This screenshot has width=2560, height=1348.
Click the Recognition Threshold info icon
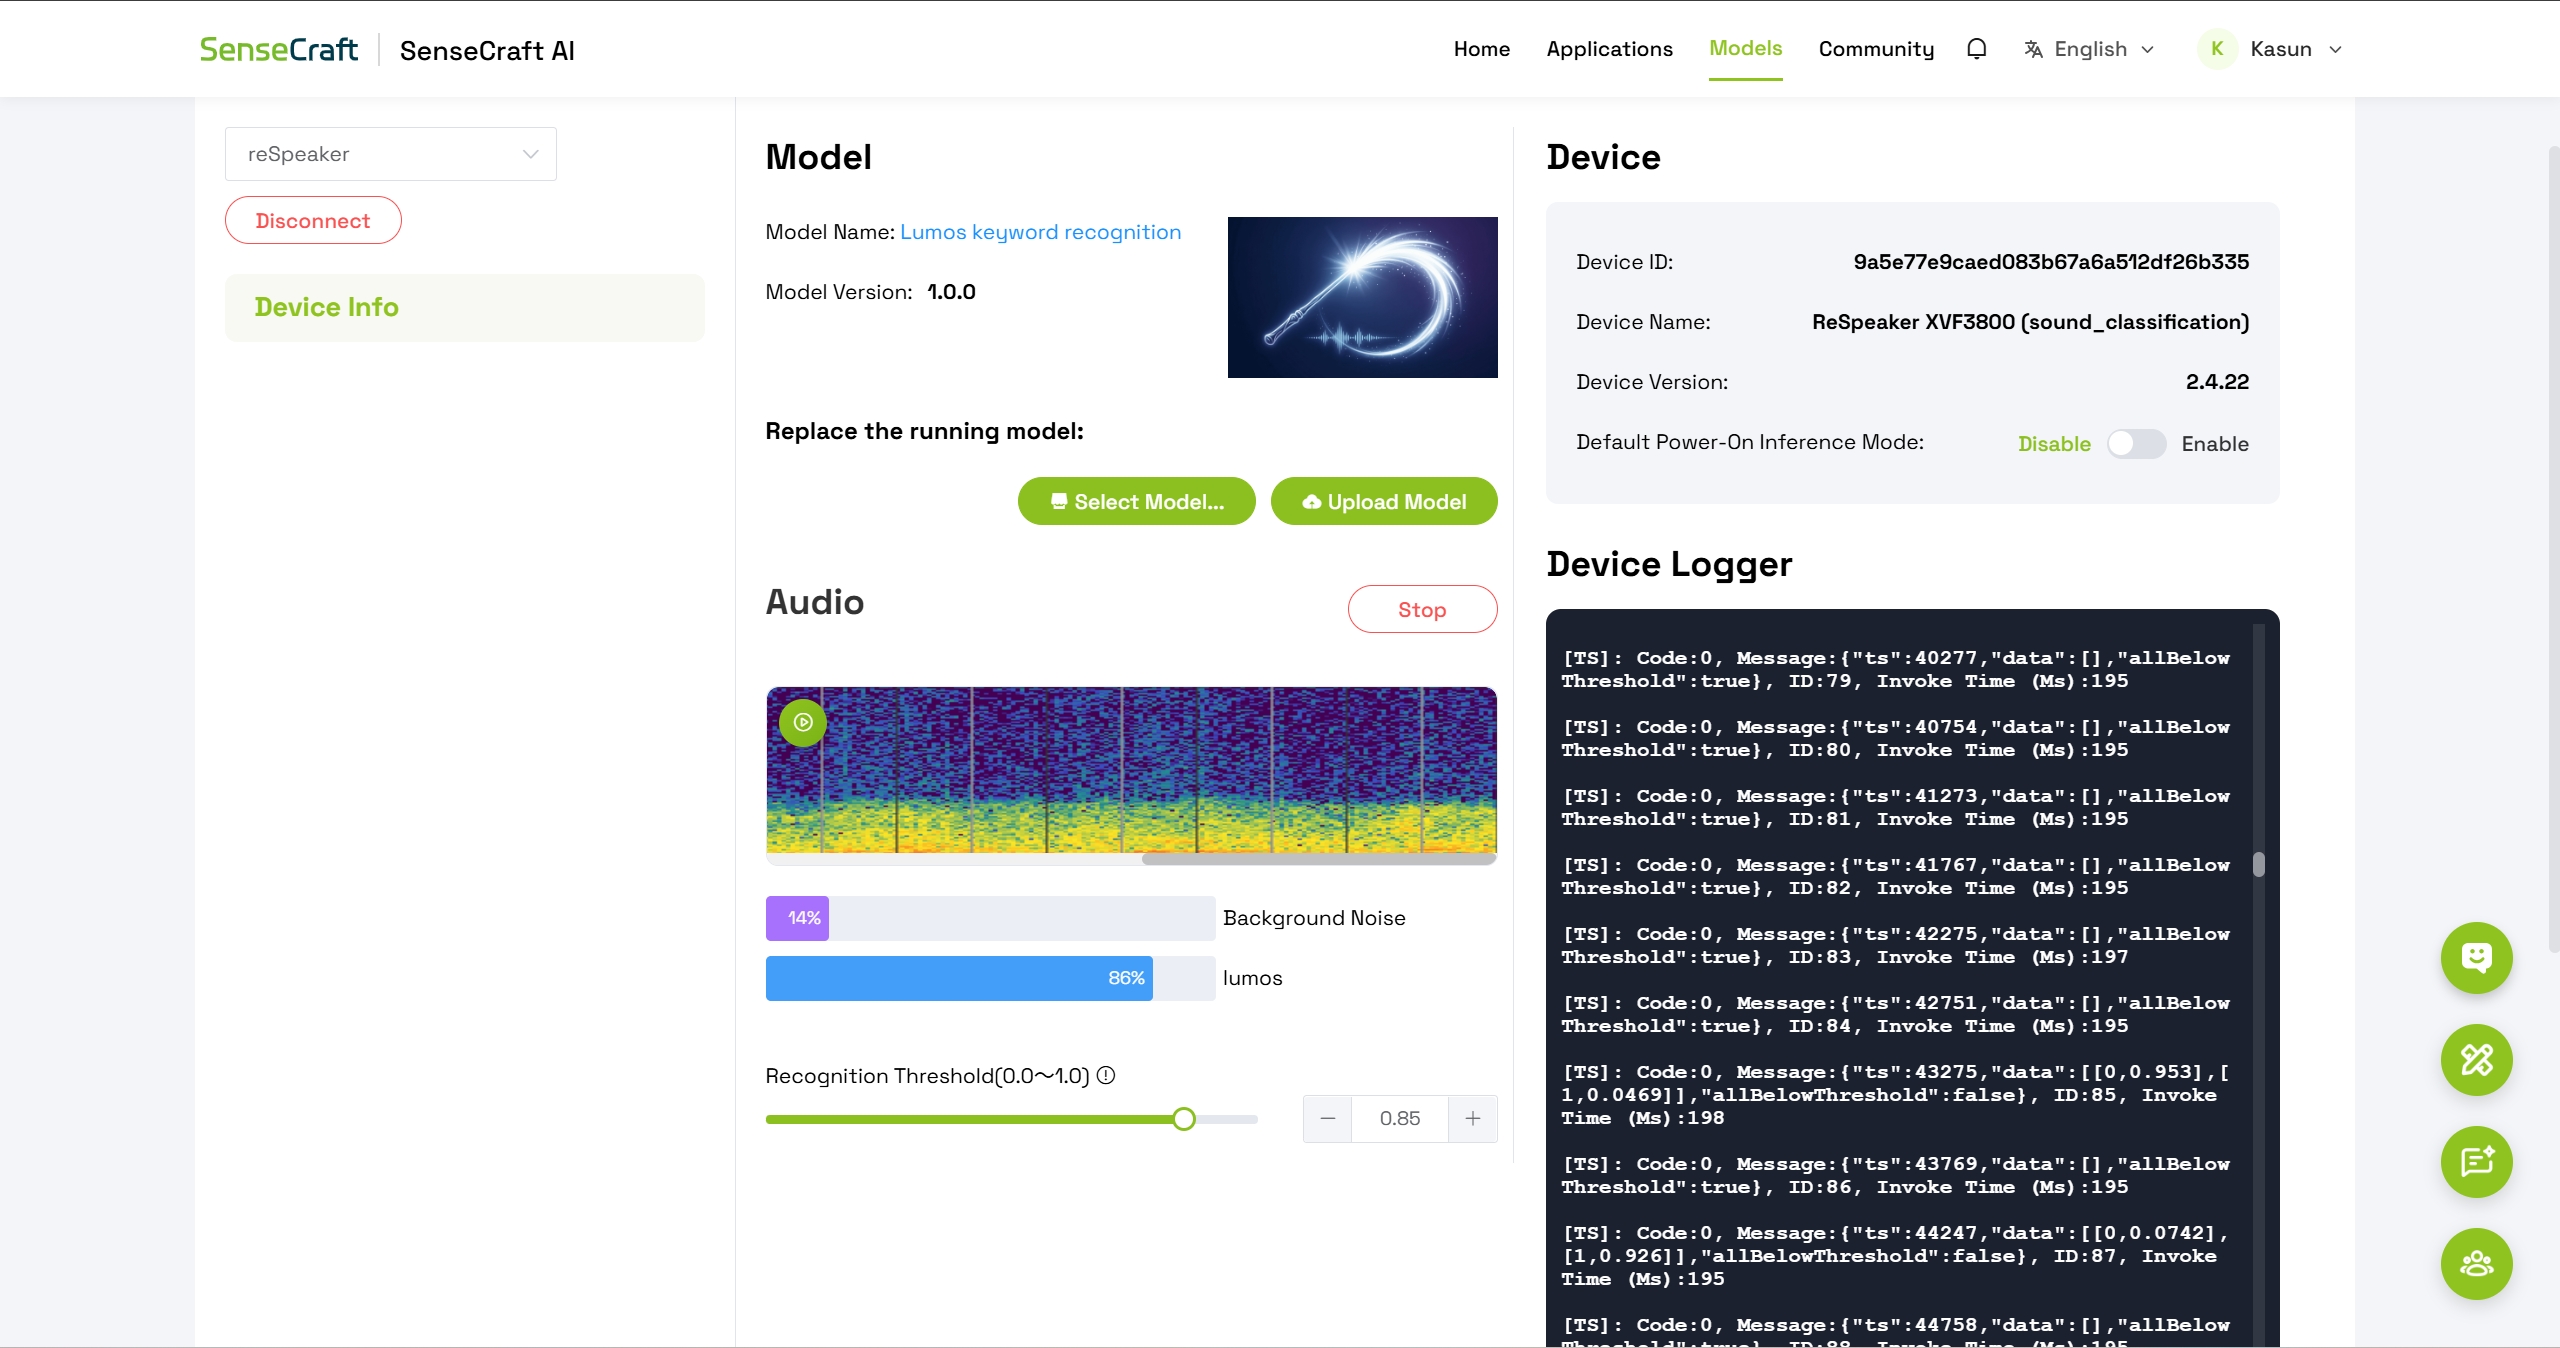point(1106,1076)
